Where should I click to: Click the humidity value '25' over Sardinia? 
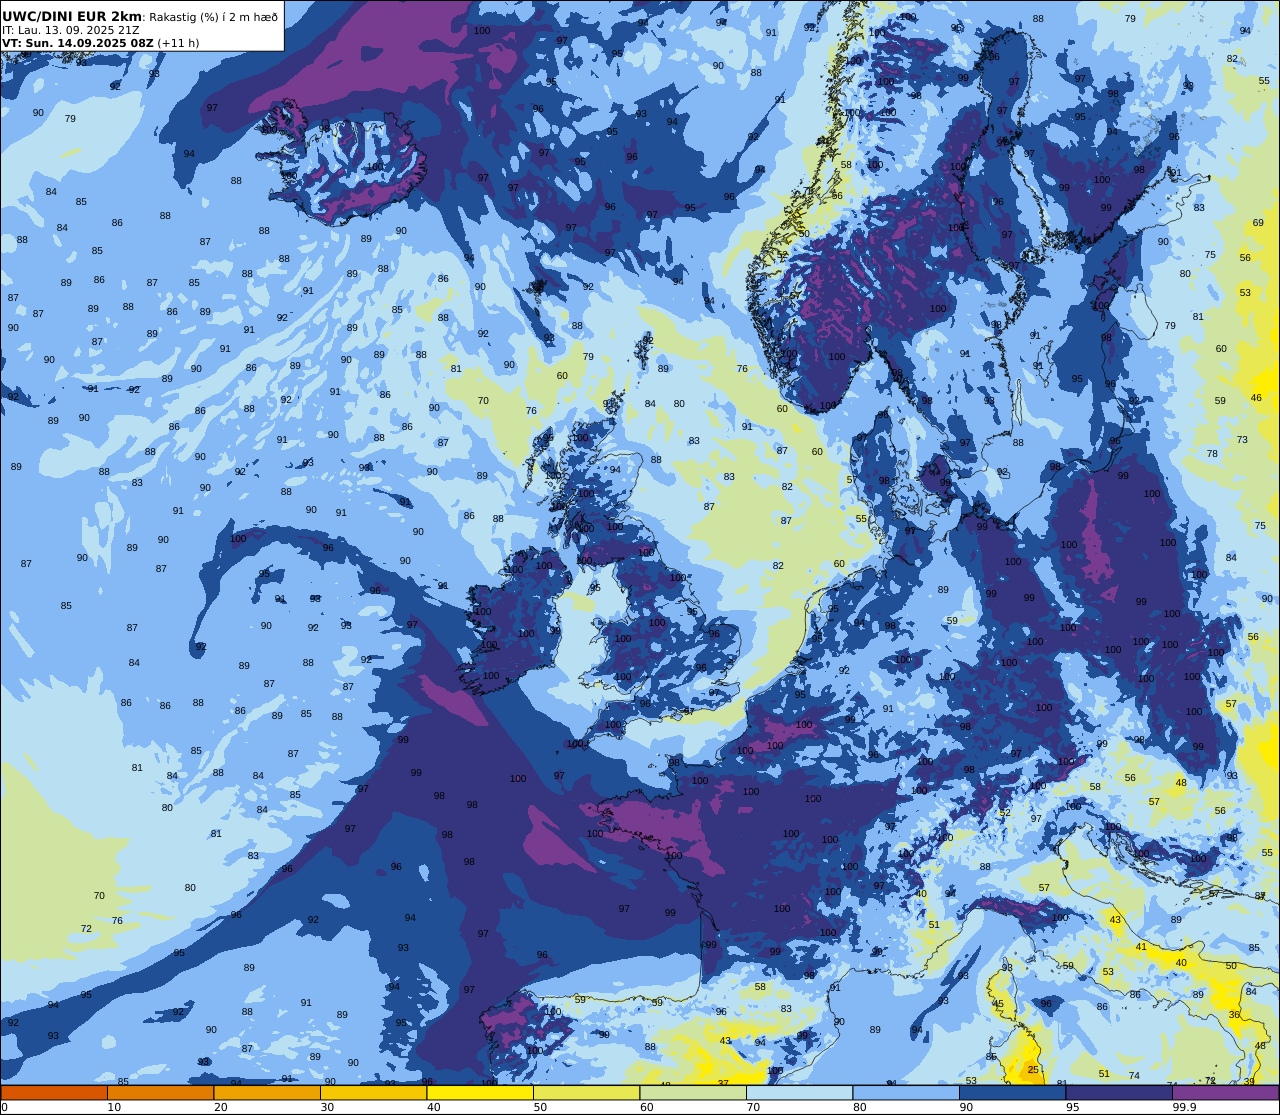click(1033, 1070)
